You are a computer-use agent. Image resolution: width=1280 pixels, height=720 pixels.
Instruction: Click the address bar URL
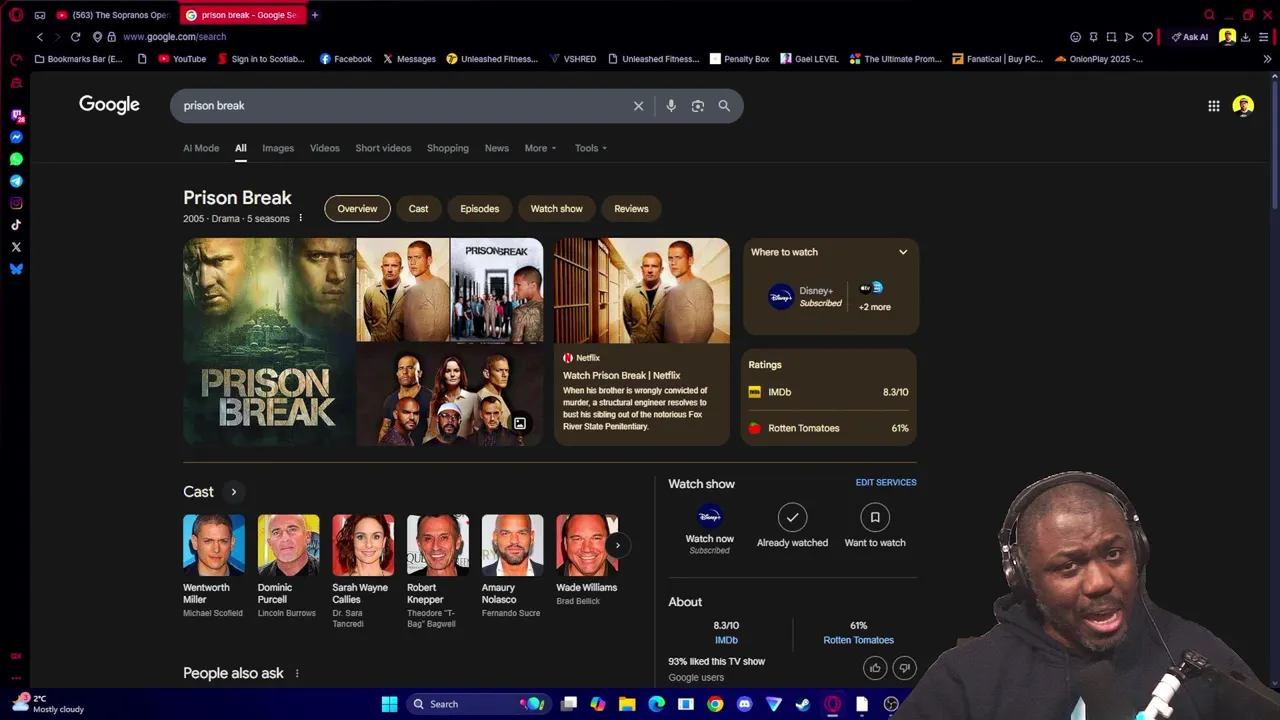click(175, 37)
